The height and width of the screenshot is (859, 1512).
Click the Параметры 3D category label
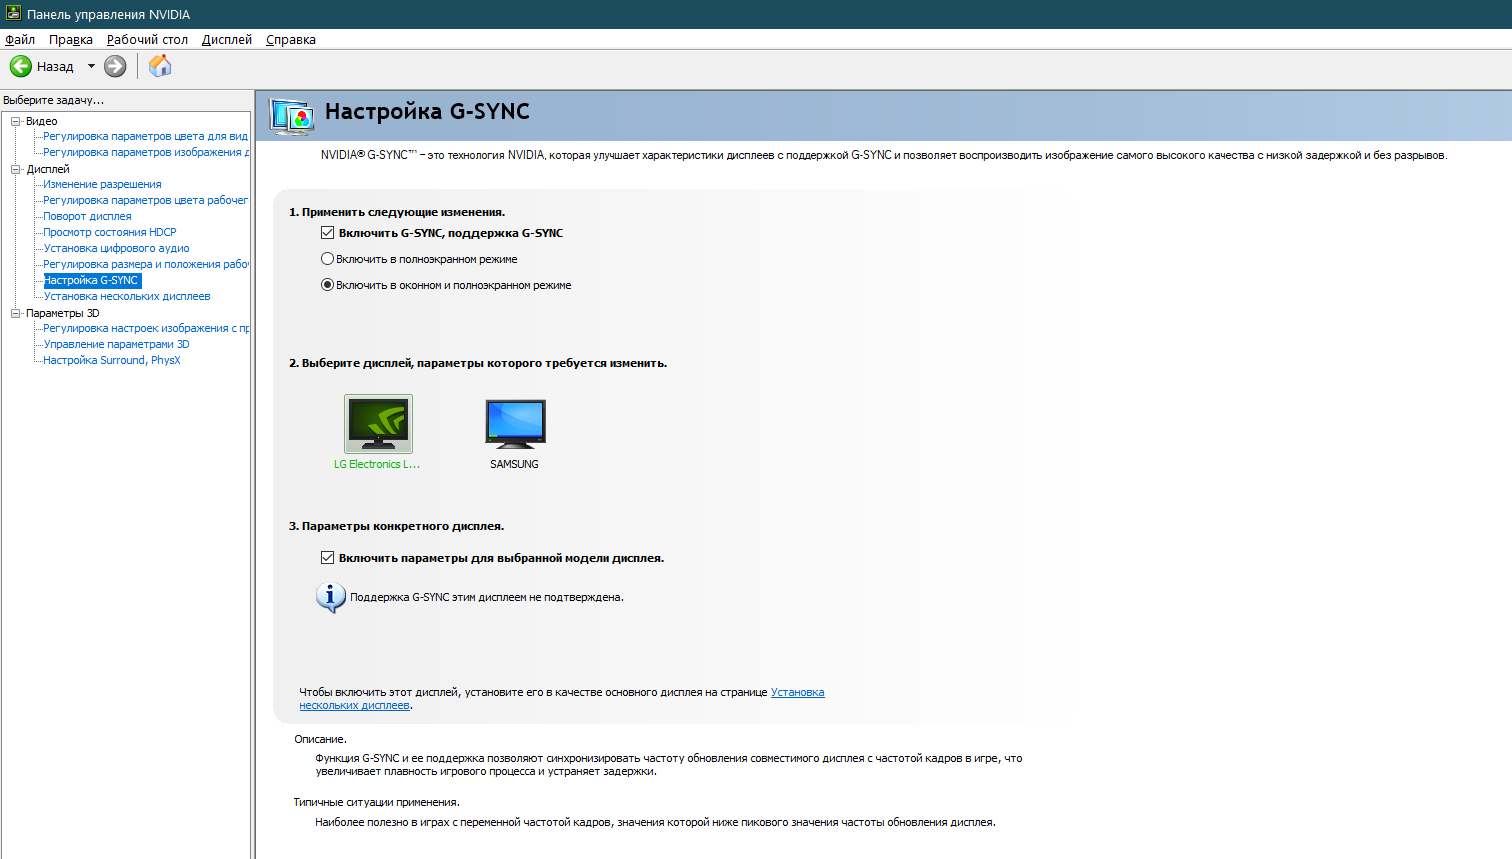click(63, 313)
